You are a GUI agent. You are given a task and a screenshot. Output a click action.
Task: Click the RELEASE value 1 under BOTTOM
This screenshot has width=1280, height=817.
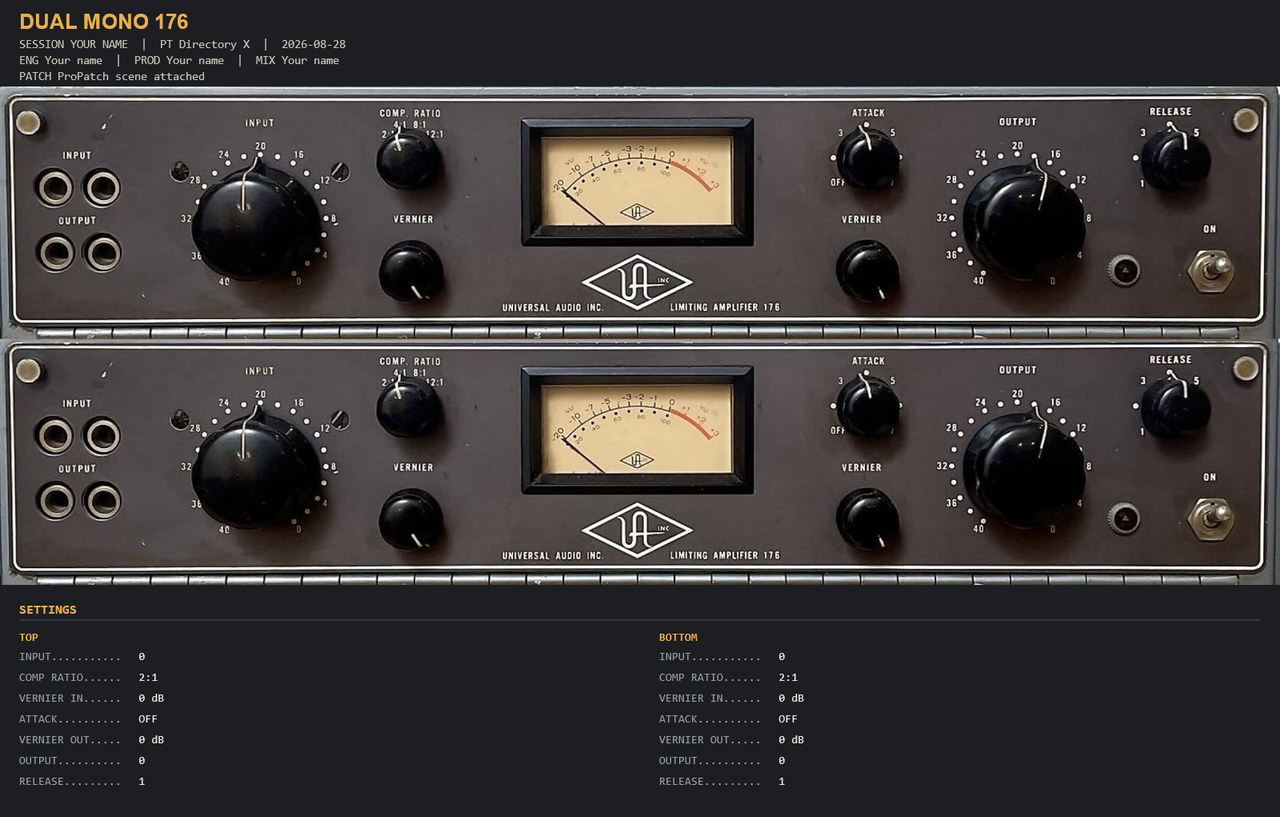pos(782,781)
